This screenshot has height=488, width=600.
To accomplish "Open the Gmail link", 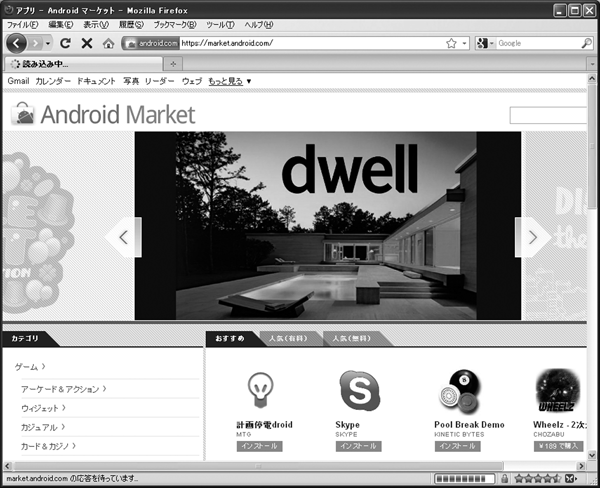I will click(18, 81).
